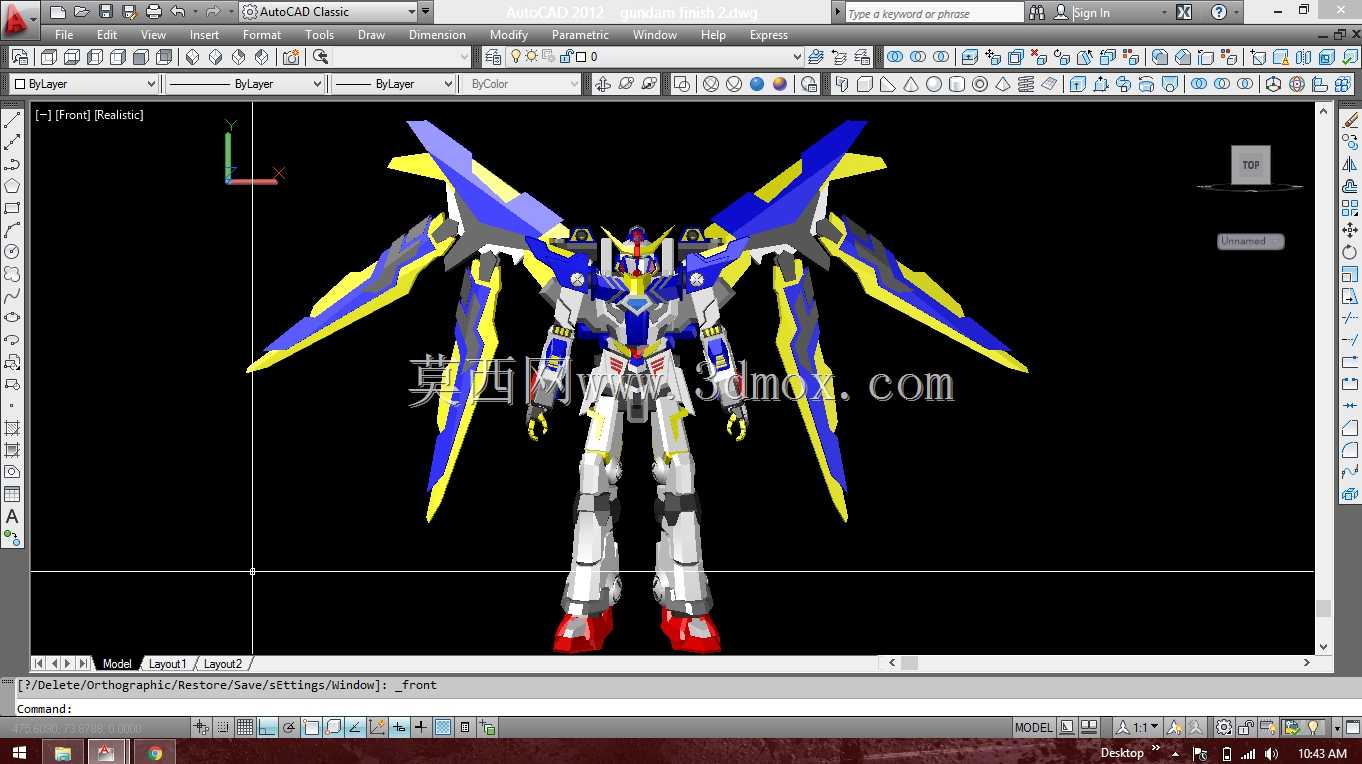Image resolution: width=1362 pixels, height=764 pixels.
Task: Click the Create Camera icon
Action: pyautogui.click(x=291, y=57)
